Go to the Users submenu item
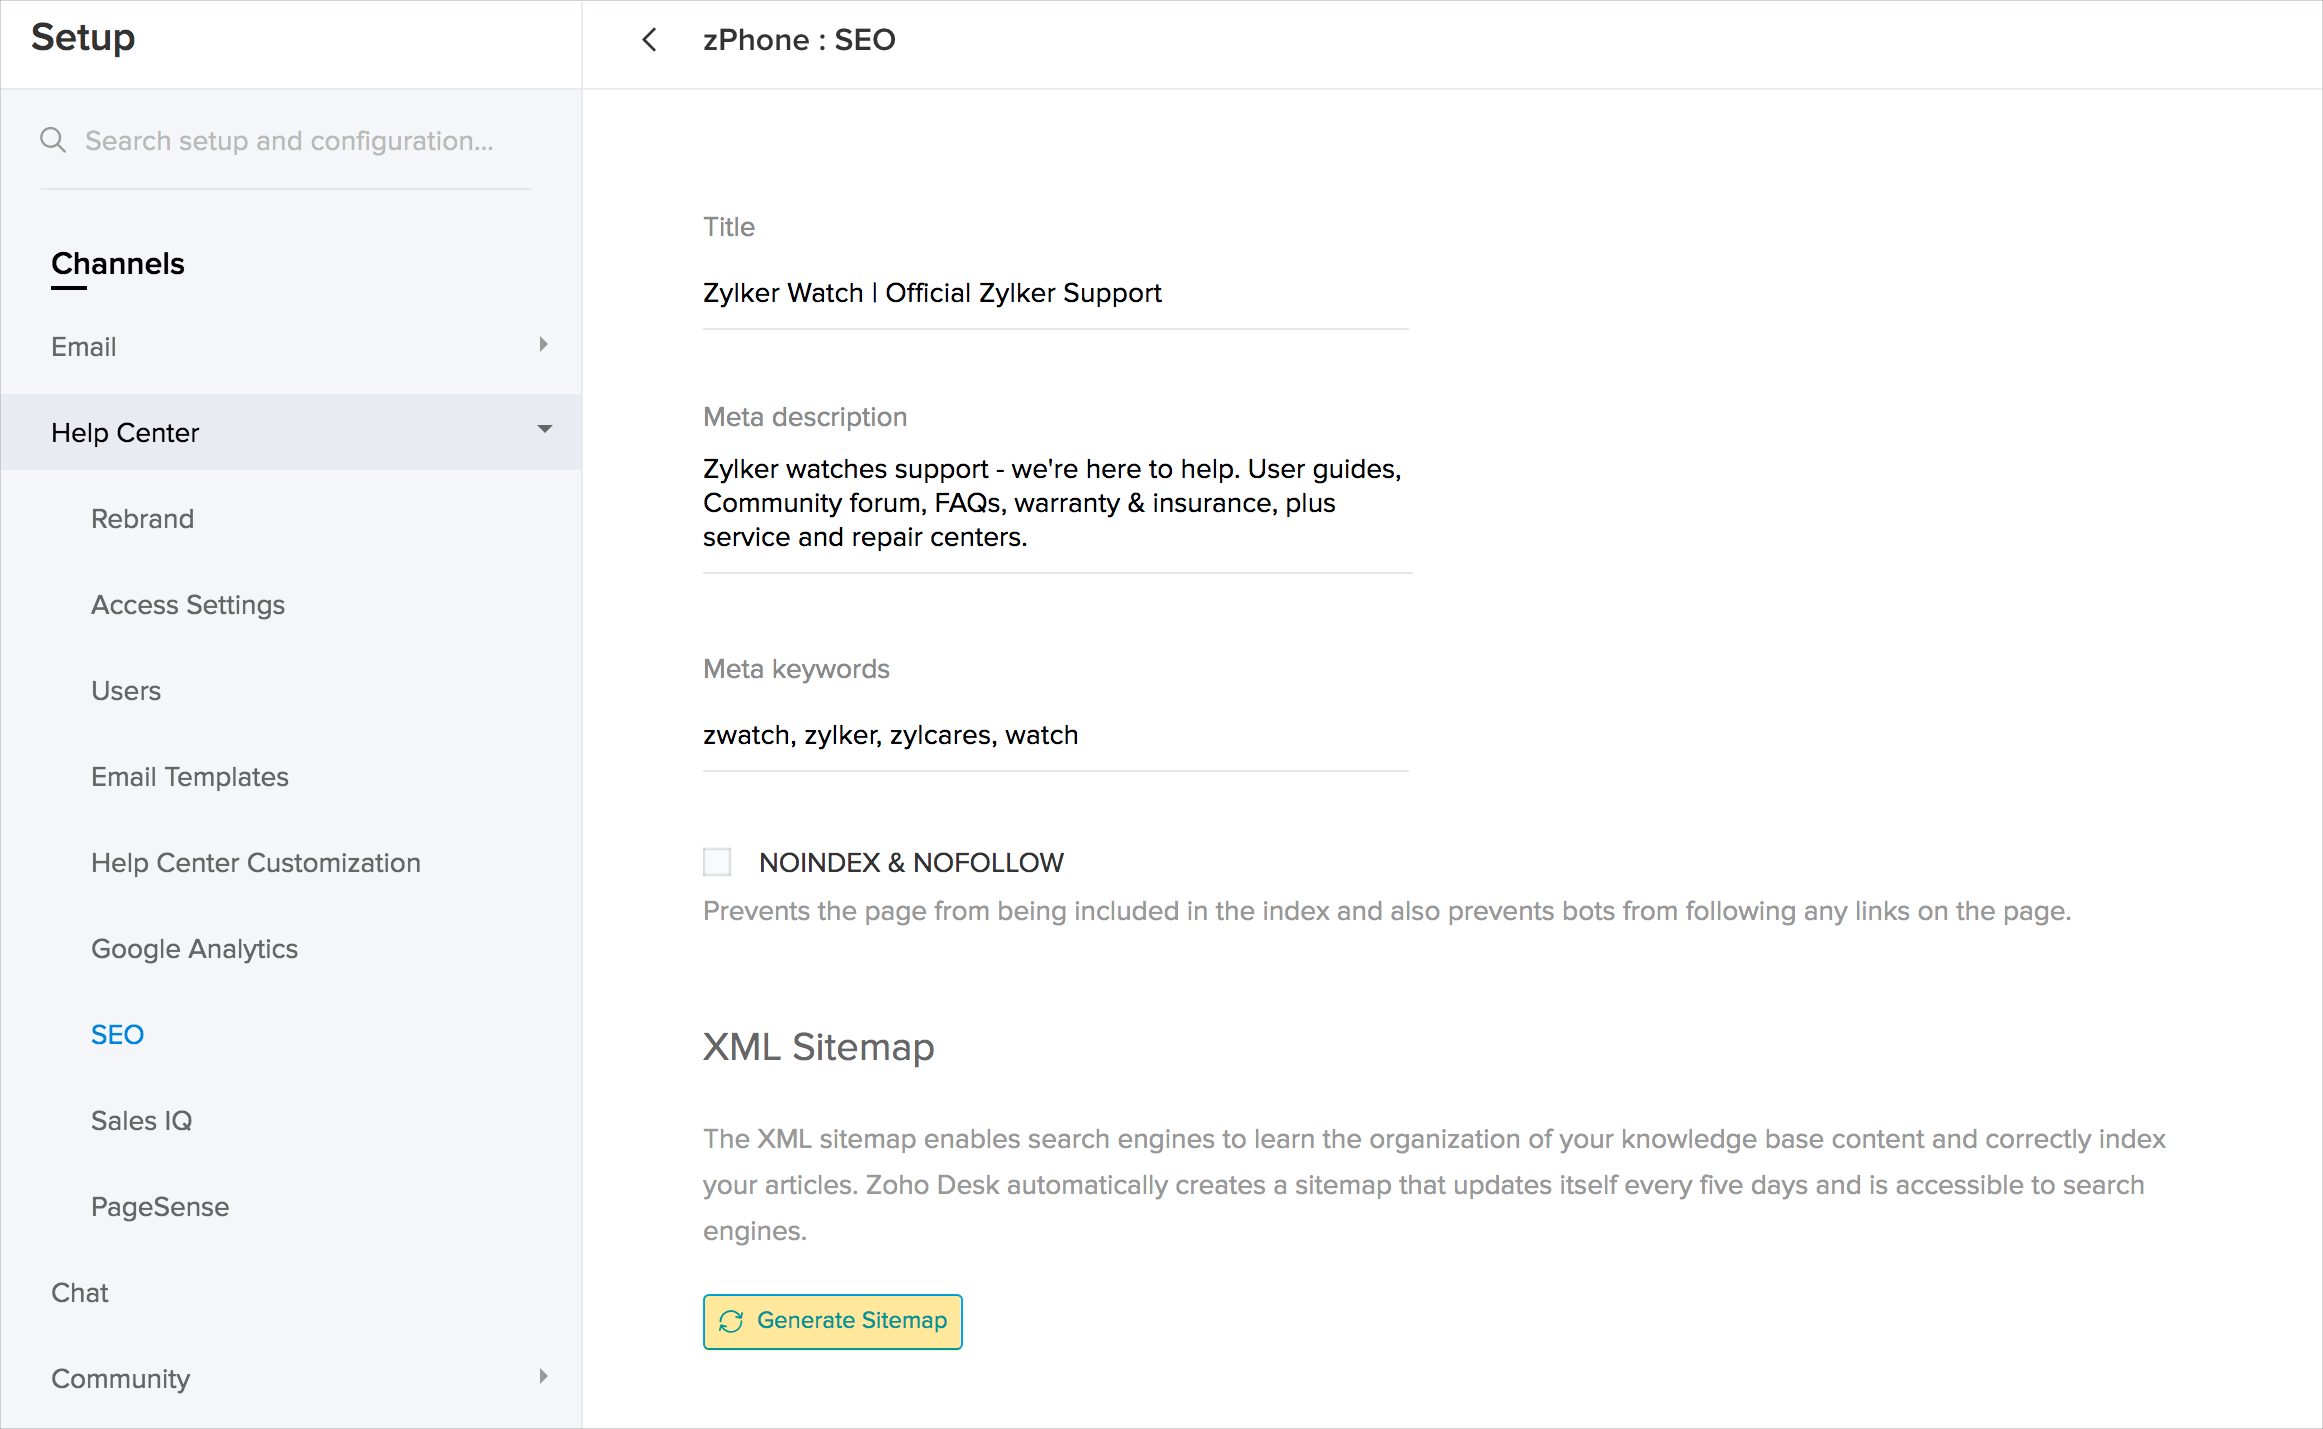This screenshot has height=1429, width=2323. pos(126,691)
